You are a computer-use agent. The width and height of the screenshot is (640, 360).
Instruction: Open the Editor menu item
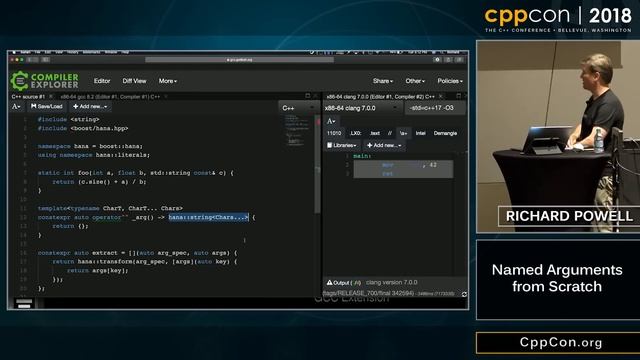(102, 81)
